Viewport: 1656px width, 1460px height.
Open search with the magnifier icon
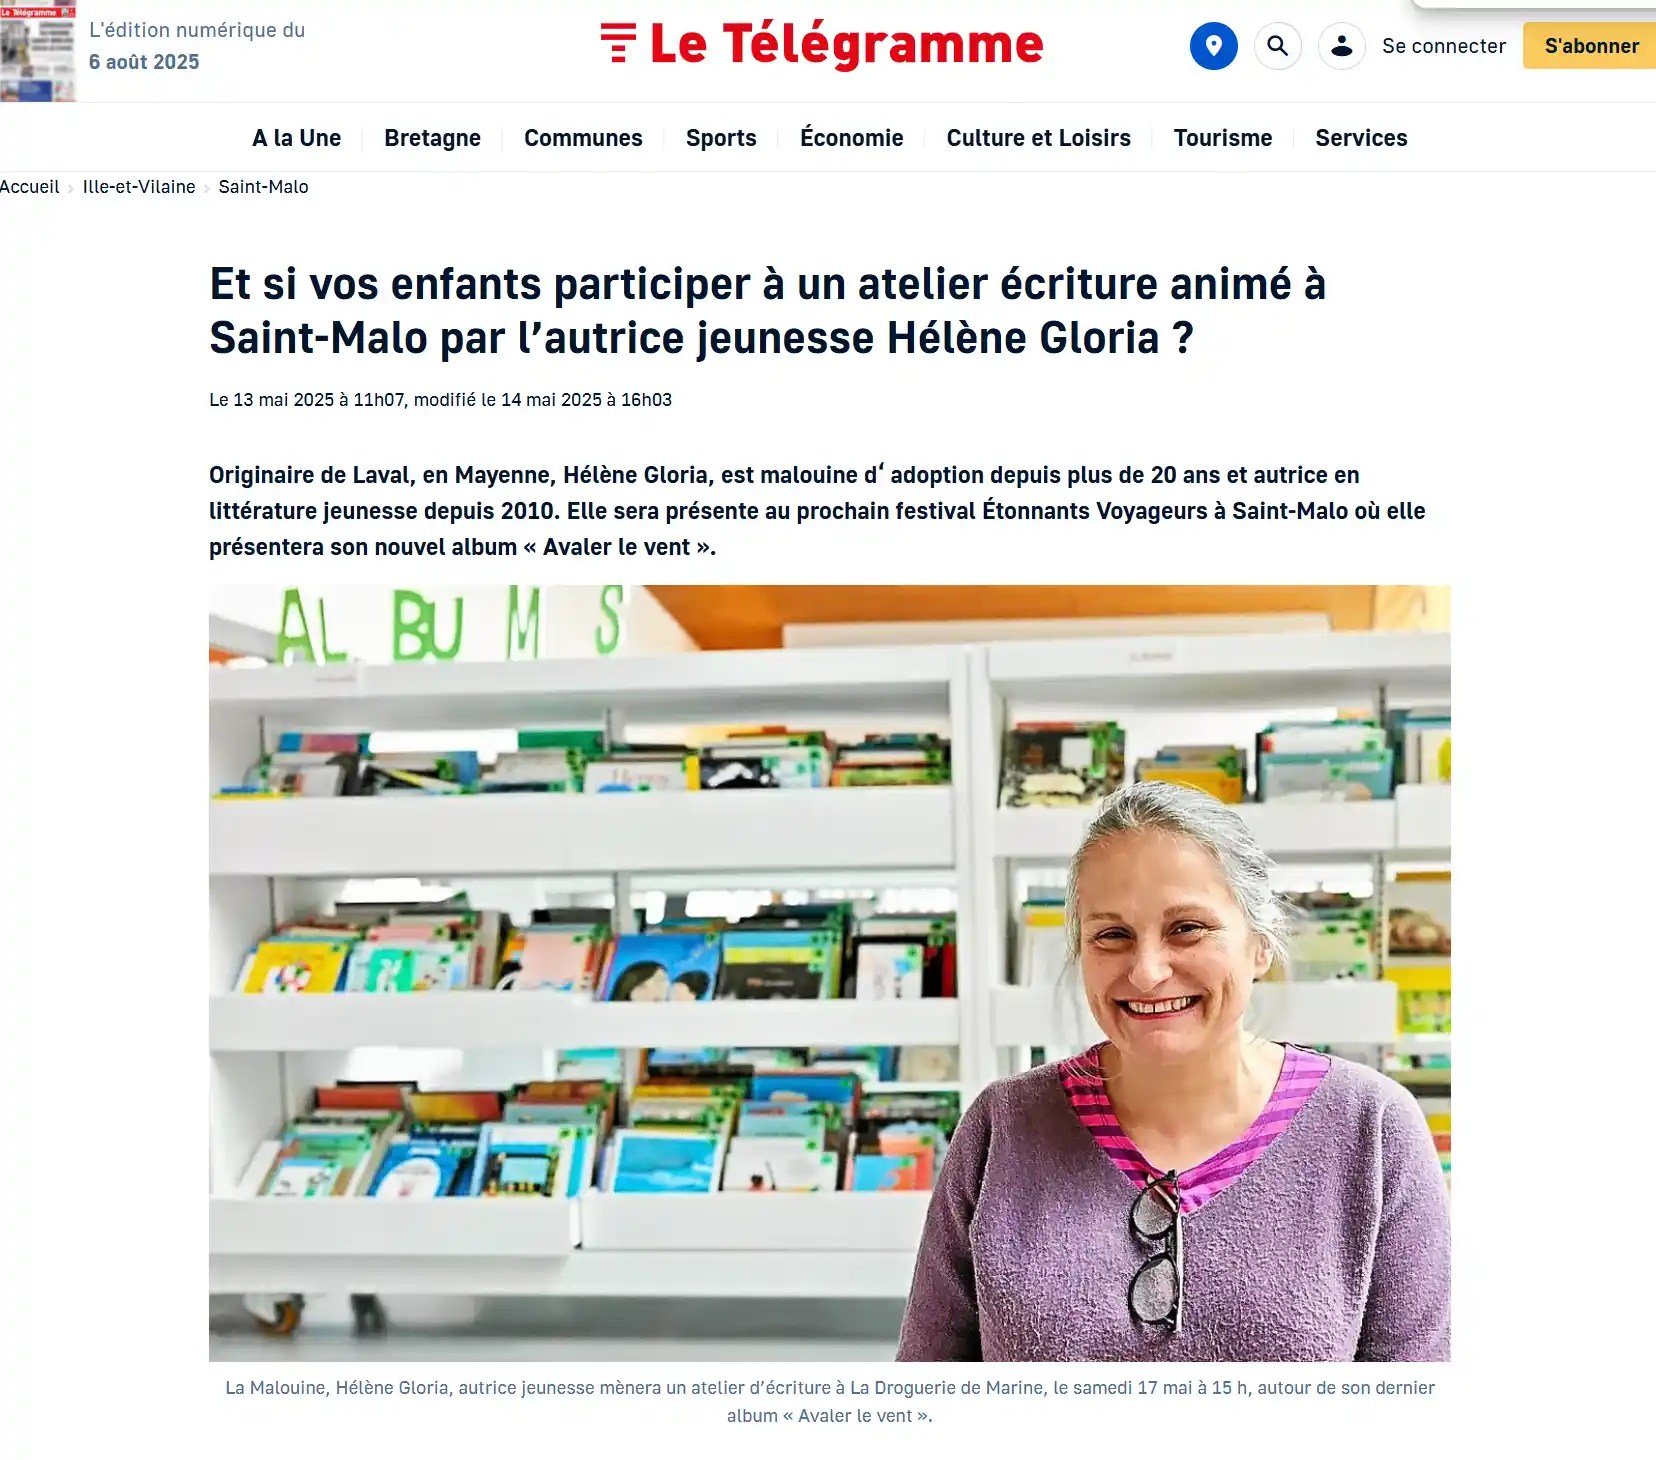[x=1277, y=46]
